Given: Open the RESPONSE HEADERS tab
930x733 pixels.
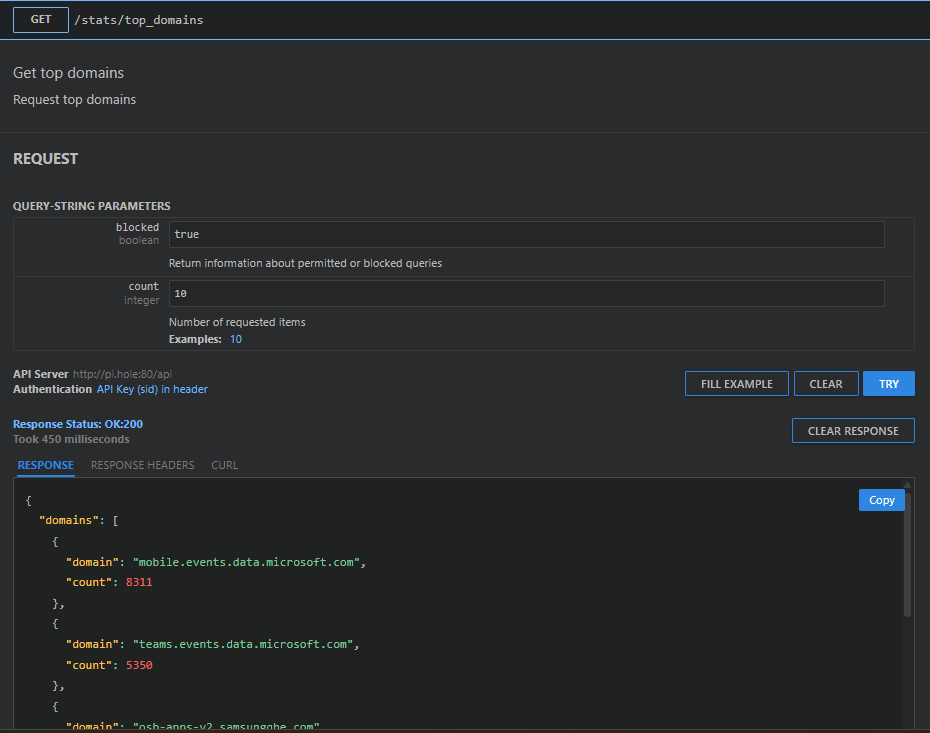Looking at the screenshot, I should 143,465.
